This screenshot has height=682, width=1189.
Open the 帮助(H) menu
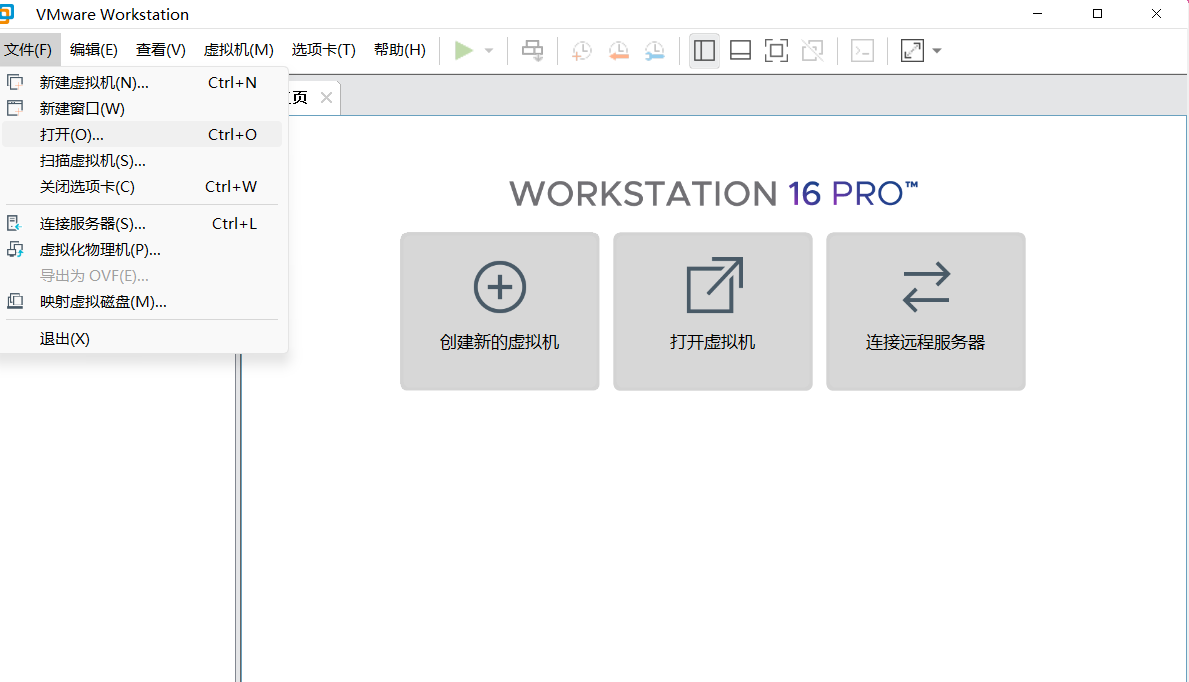[400, 50]
